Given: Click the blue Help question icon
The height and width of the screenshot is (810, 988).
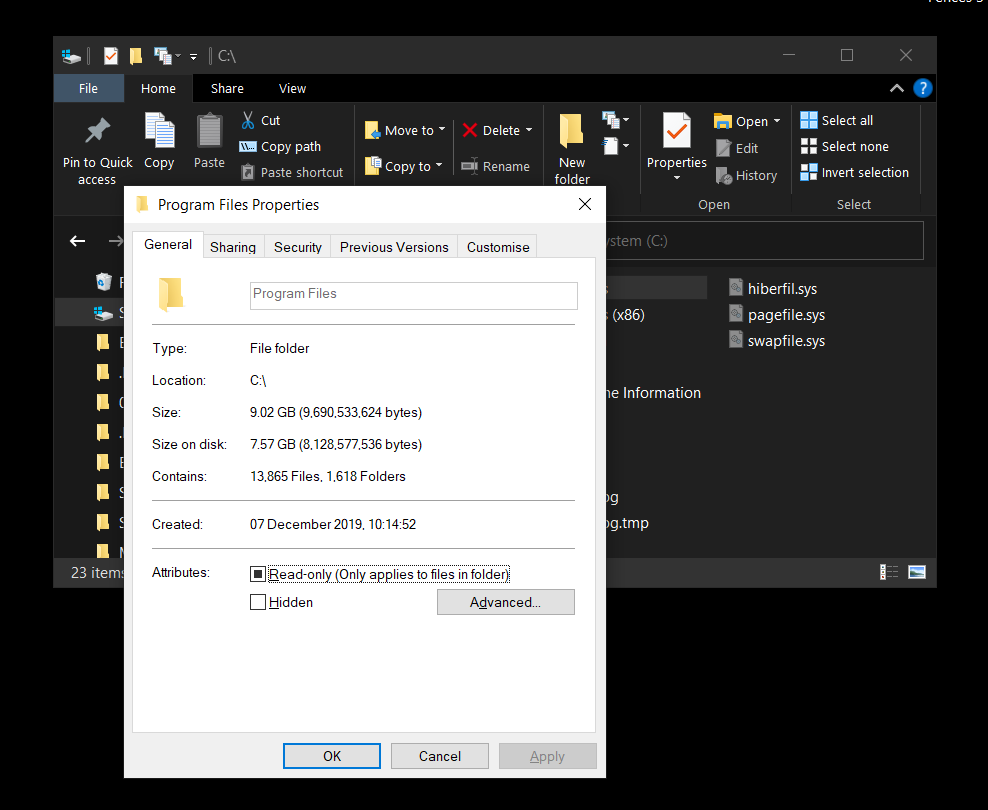Looking at the screenshot, I should 922,88.
